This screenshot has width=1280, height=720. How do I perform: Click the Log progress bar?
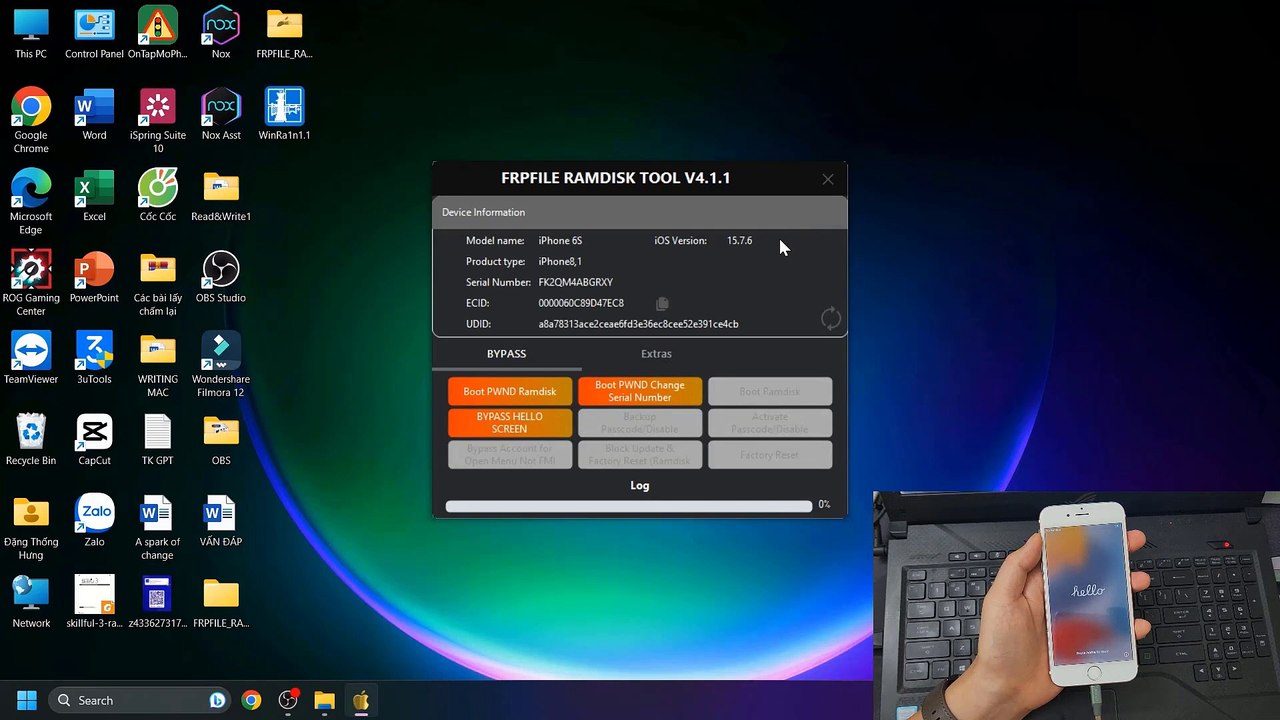pyautogui.click(x=629, y=506)
